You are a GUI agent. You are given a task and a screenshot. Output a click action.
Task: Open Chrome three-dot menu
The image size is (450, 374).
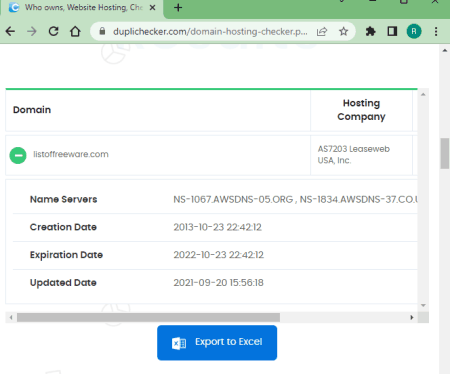(x=436, y=32)
